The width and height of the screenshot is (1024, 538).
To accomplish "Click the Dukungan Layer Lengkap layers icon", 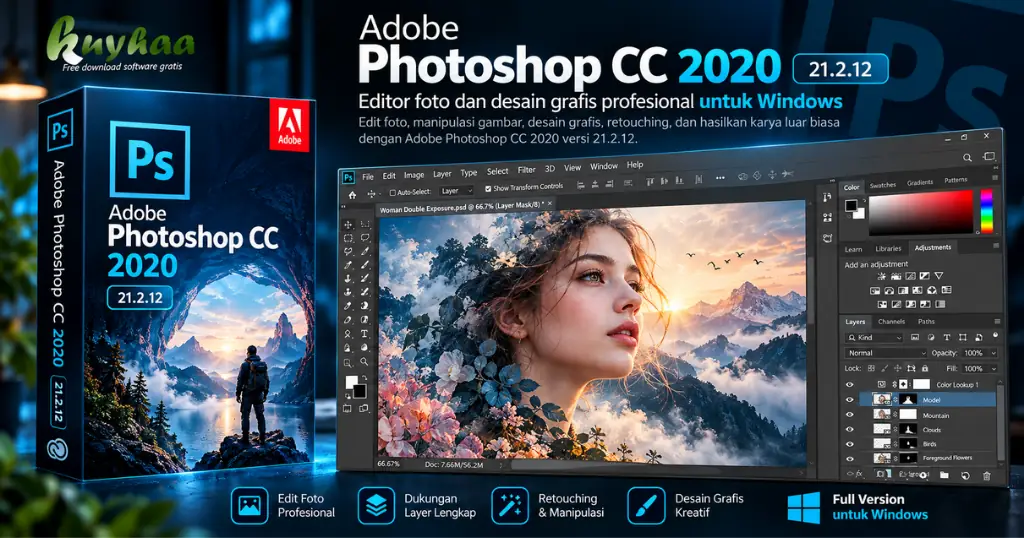I will tap(376, 505).
